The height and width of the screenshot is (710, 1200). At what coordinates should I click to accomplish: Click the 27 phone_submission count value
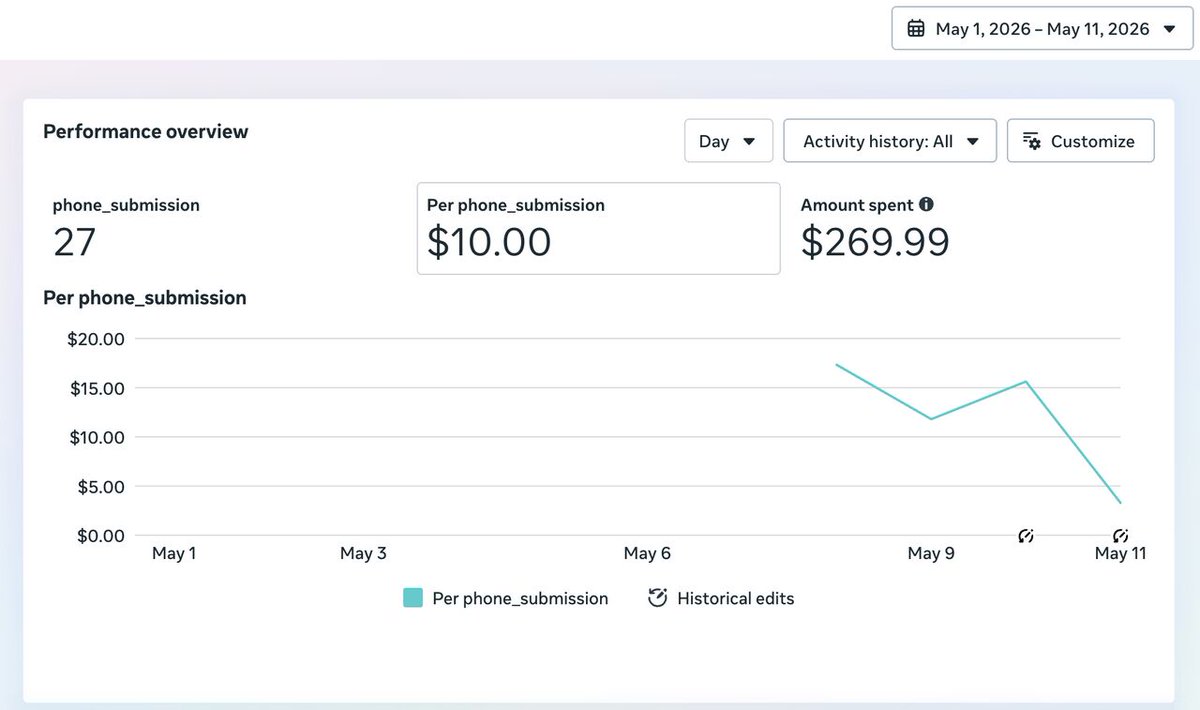pyautogui.click(x=74, y=242)
